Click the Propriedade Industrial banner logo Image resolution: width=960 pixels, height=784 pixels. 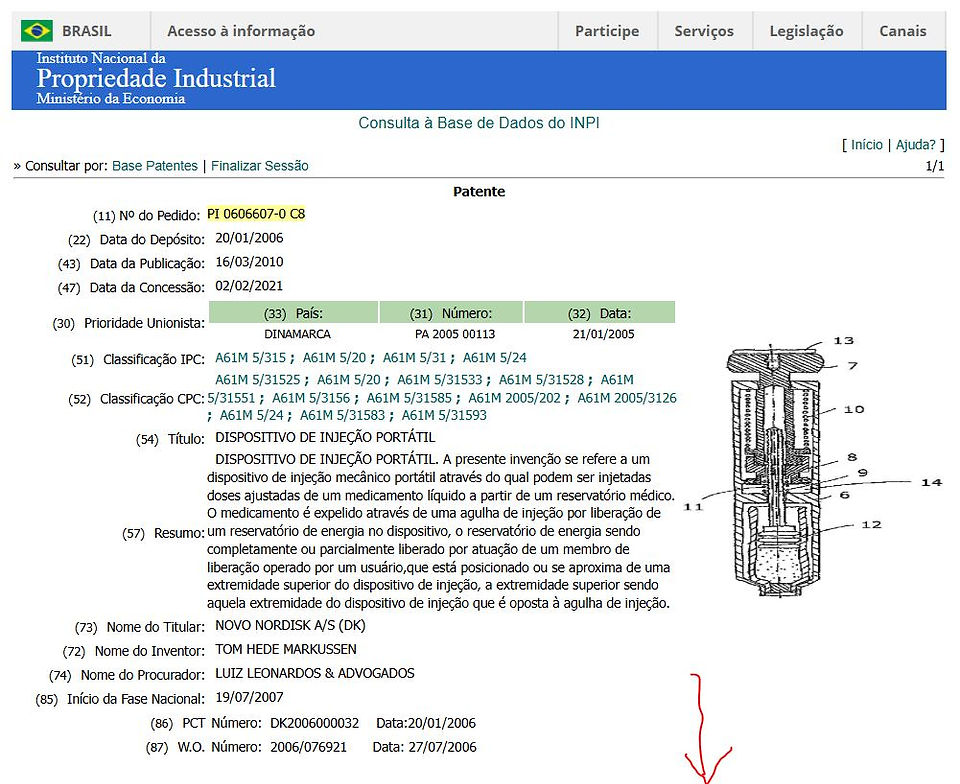[x=156, y=79]
